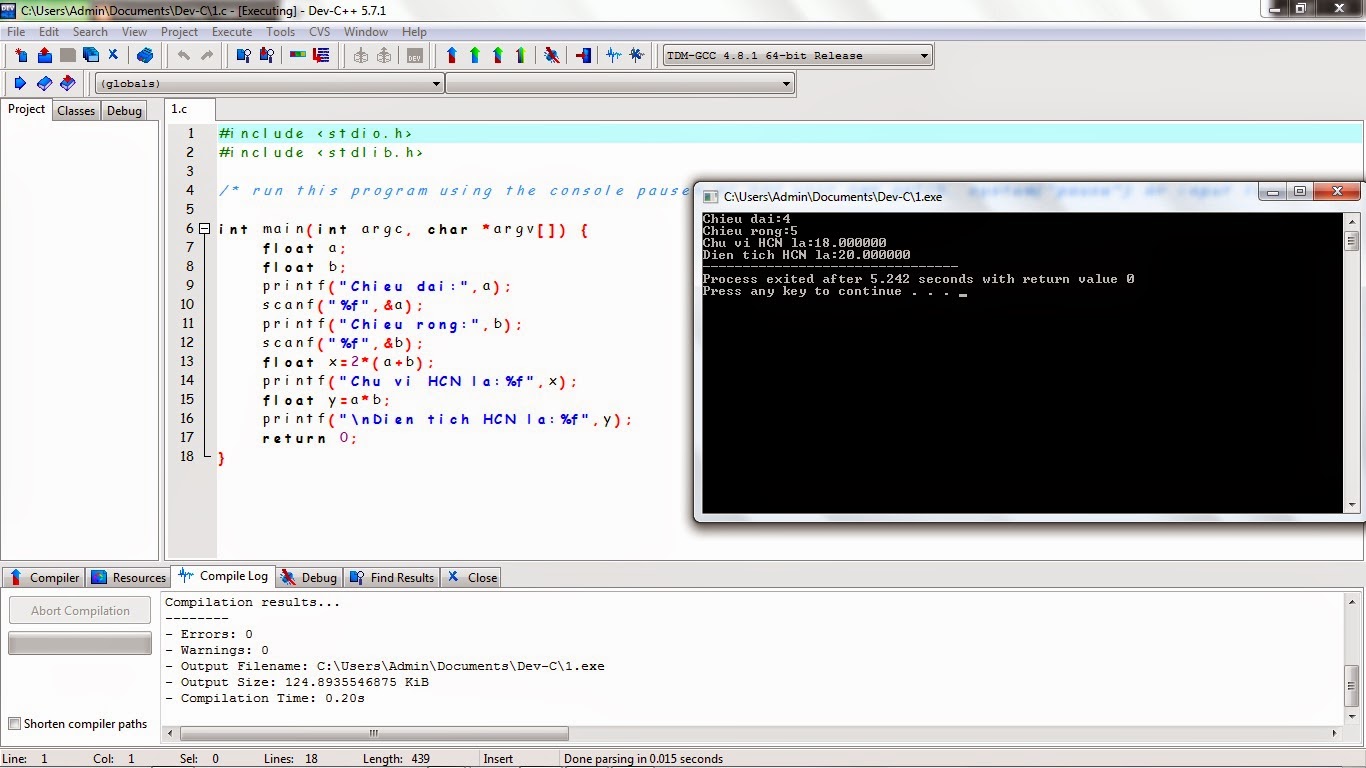Open the Edit menu
The width and height of the screenshot is (1366, 768).
click(49, 32)
